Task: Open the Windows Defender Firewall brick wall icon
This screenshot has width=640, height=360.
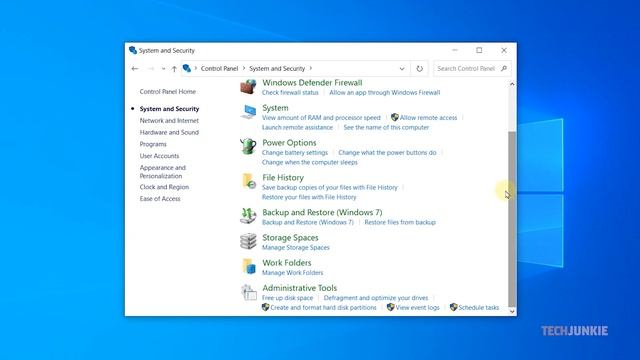Action: (x=248, y=87)
